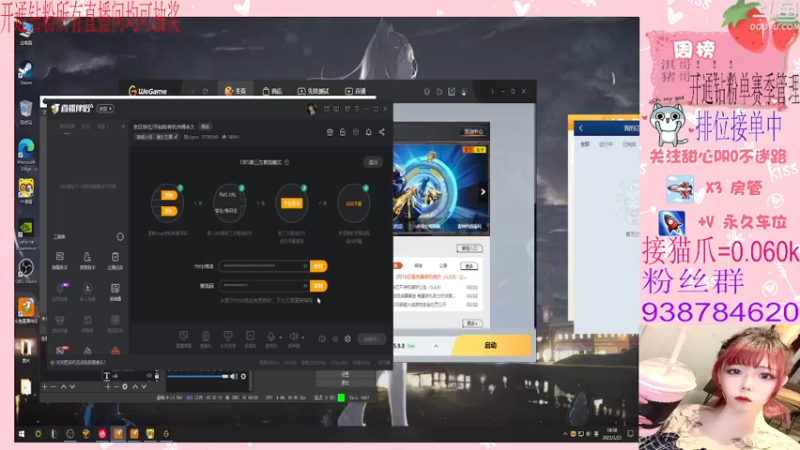Copy the stream key with its copy button

tap(318, 286)
